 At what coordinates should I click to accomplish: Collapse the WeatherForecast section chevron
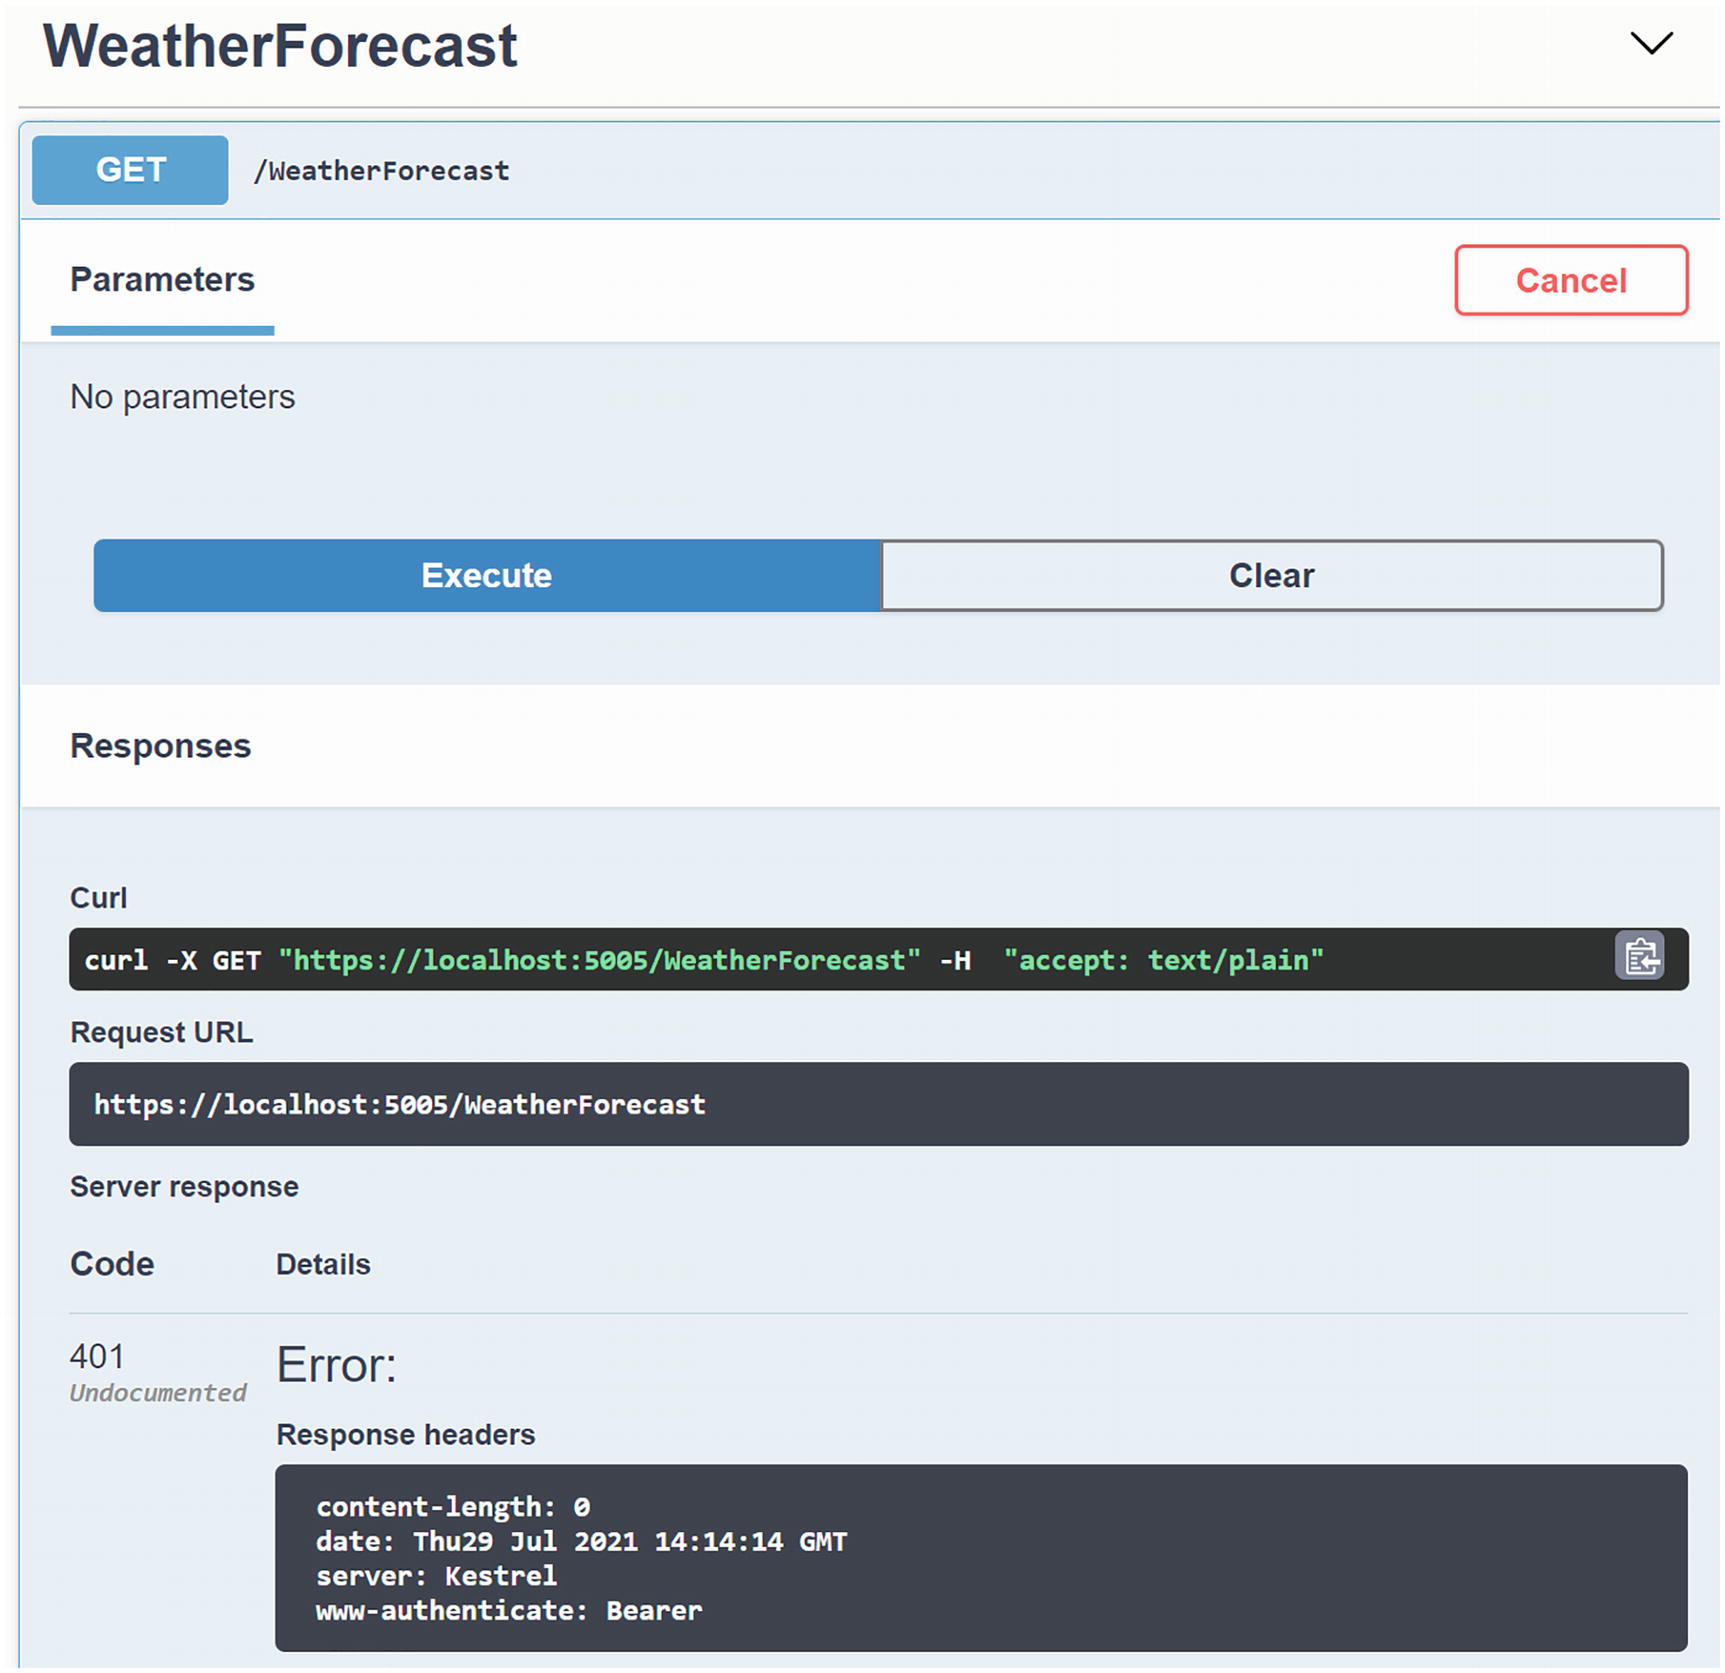(x=1650, y=43)
